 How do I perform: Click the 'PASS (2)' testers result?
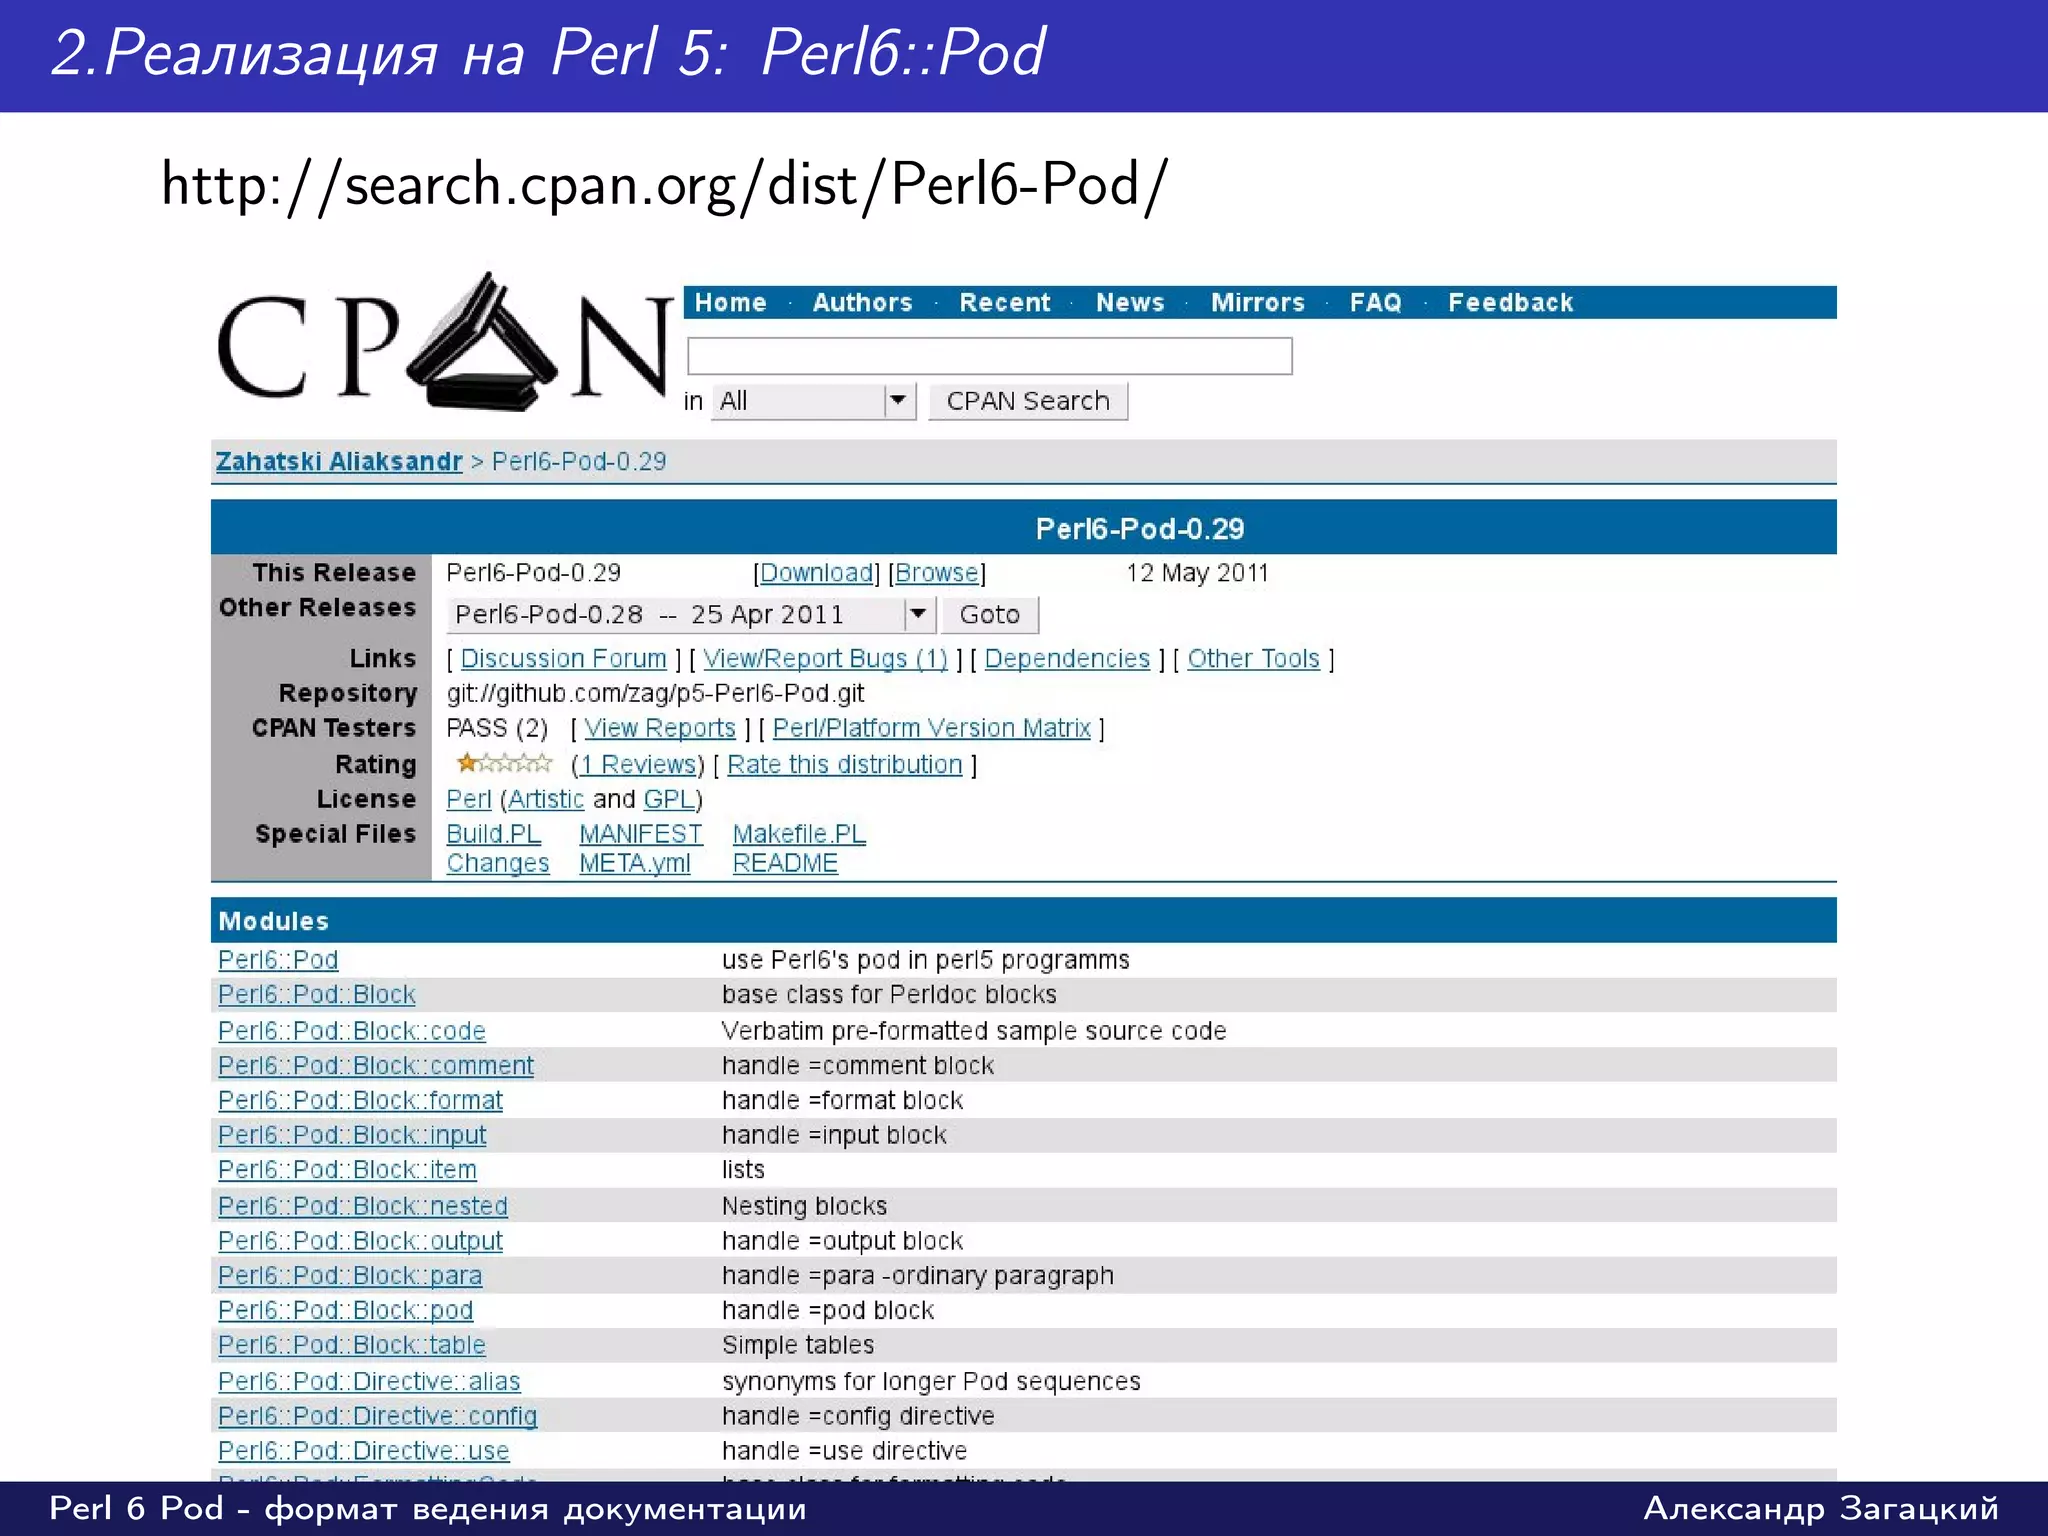tap(497, 728)
